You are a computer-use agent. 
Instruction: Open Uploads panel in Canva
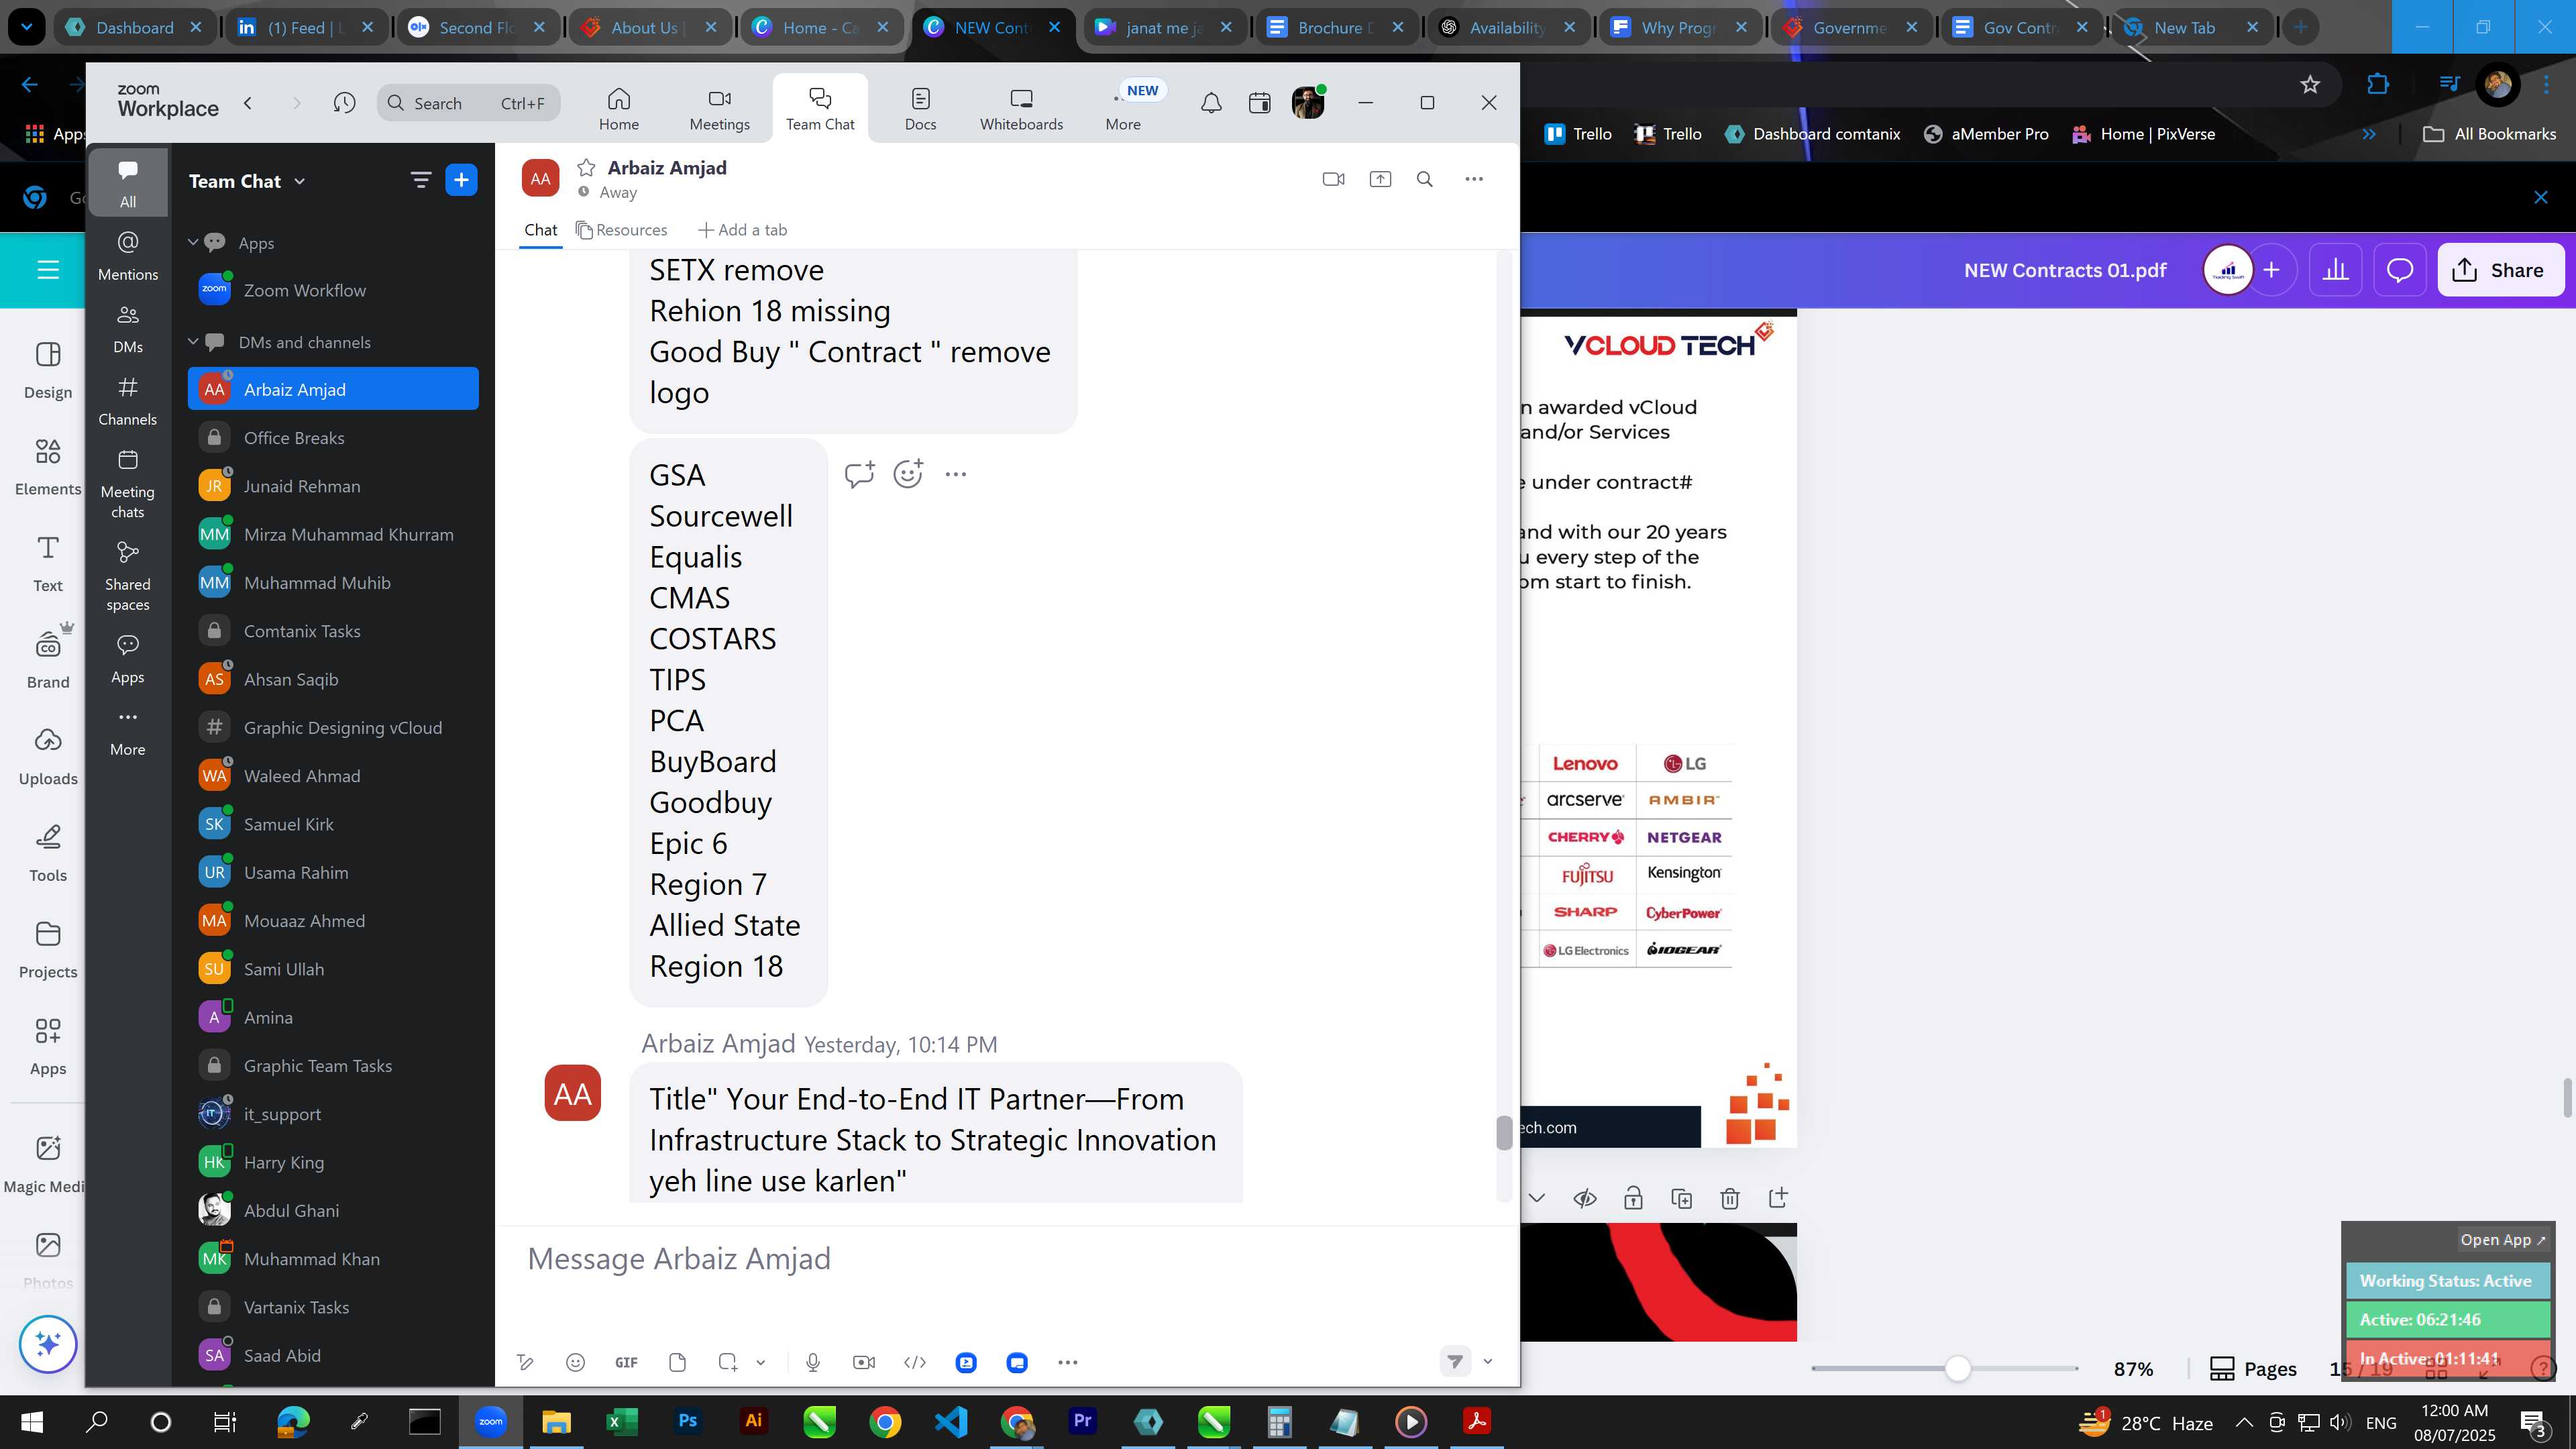click(x=48, y=757)
